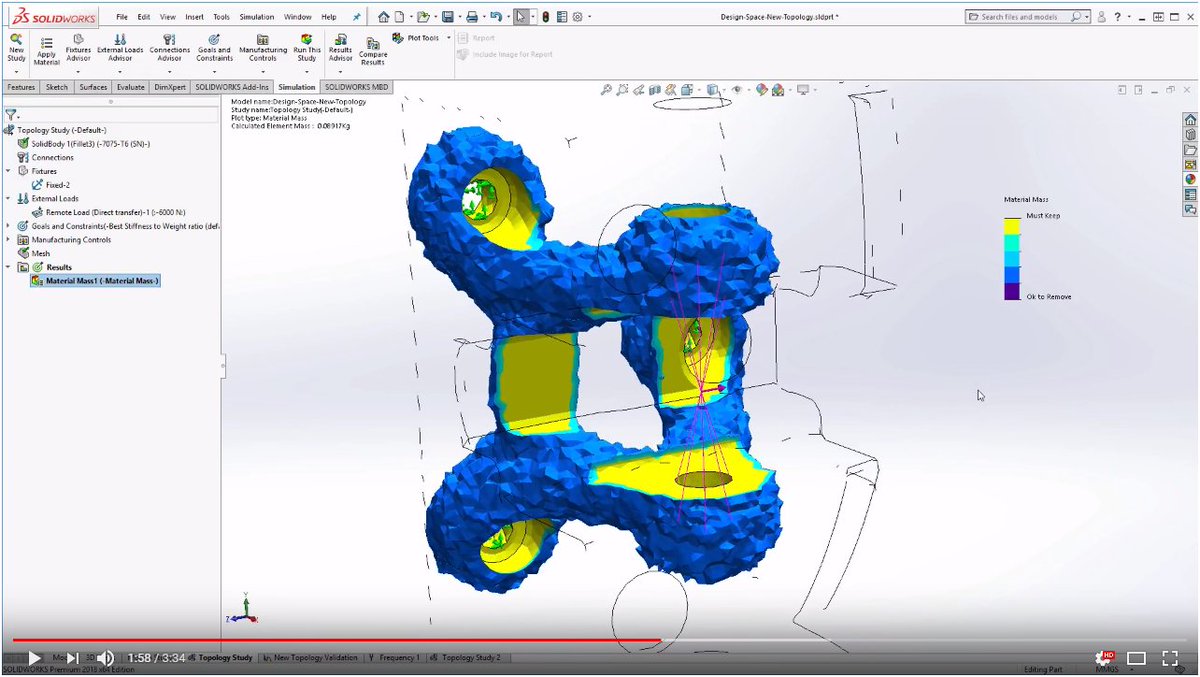Click the Options gear icon
This screenshot has width=1200, height=677.
click(578, 16)
